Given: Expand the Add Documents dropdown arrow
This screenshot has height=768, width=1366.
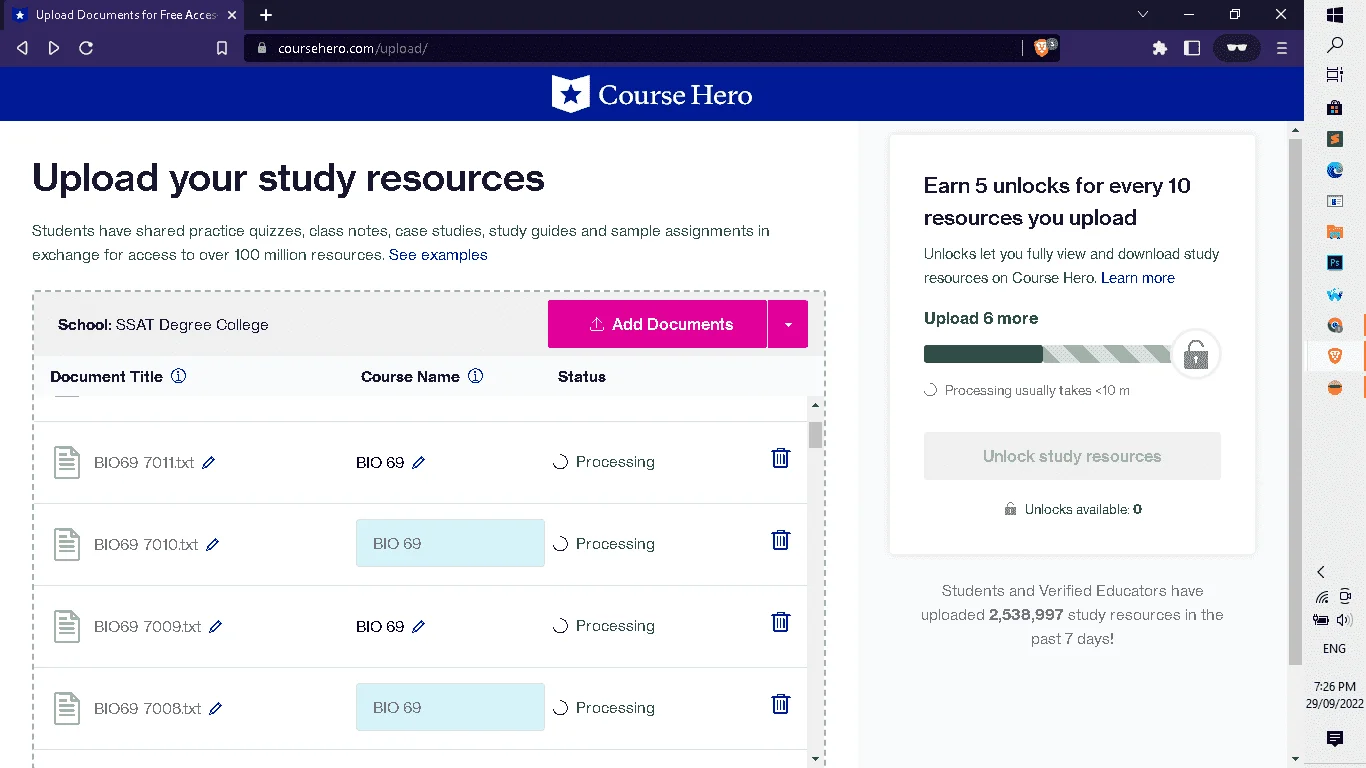Looking at the screenshot, I should point(788,324).
